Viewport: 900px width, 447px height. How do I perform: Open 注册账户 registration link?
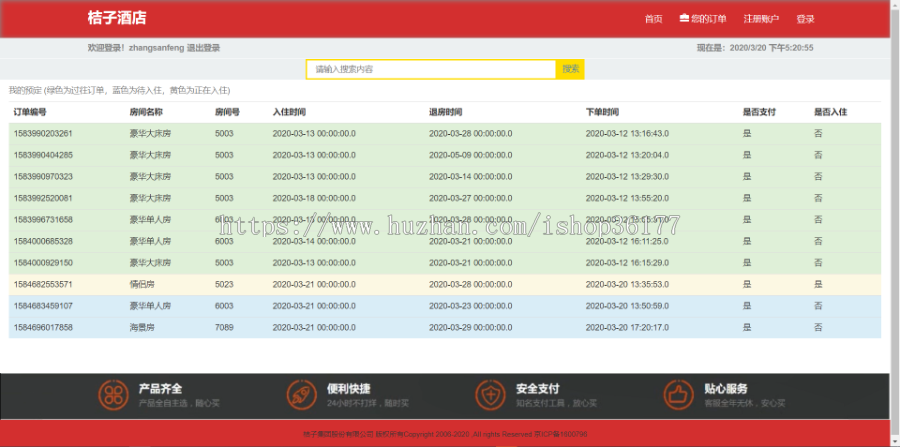(761, 19)
